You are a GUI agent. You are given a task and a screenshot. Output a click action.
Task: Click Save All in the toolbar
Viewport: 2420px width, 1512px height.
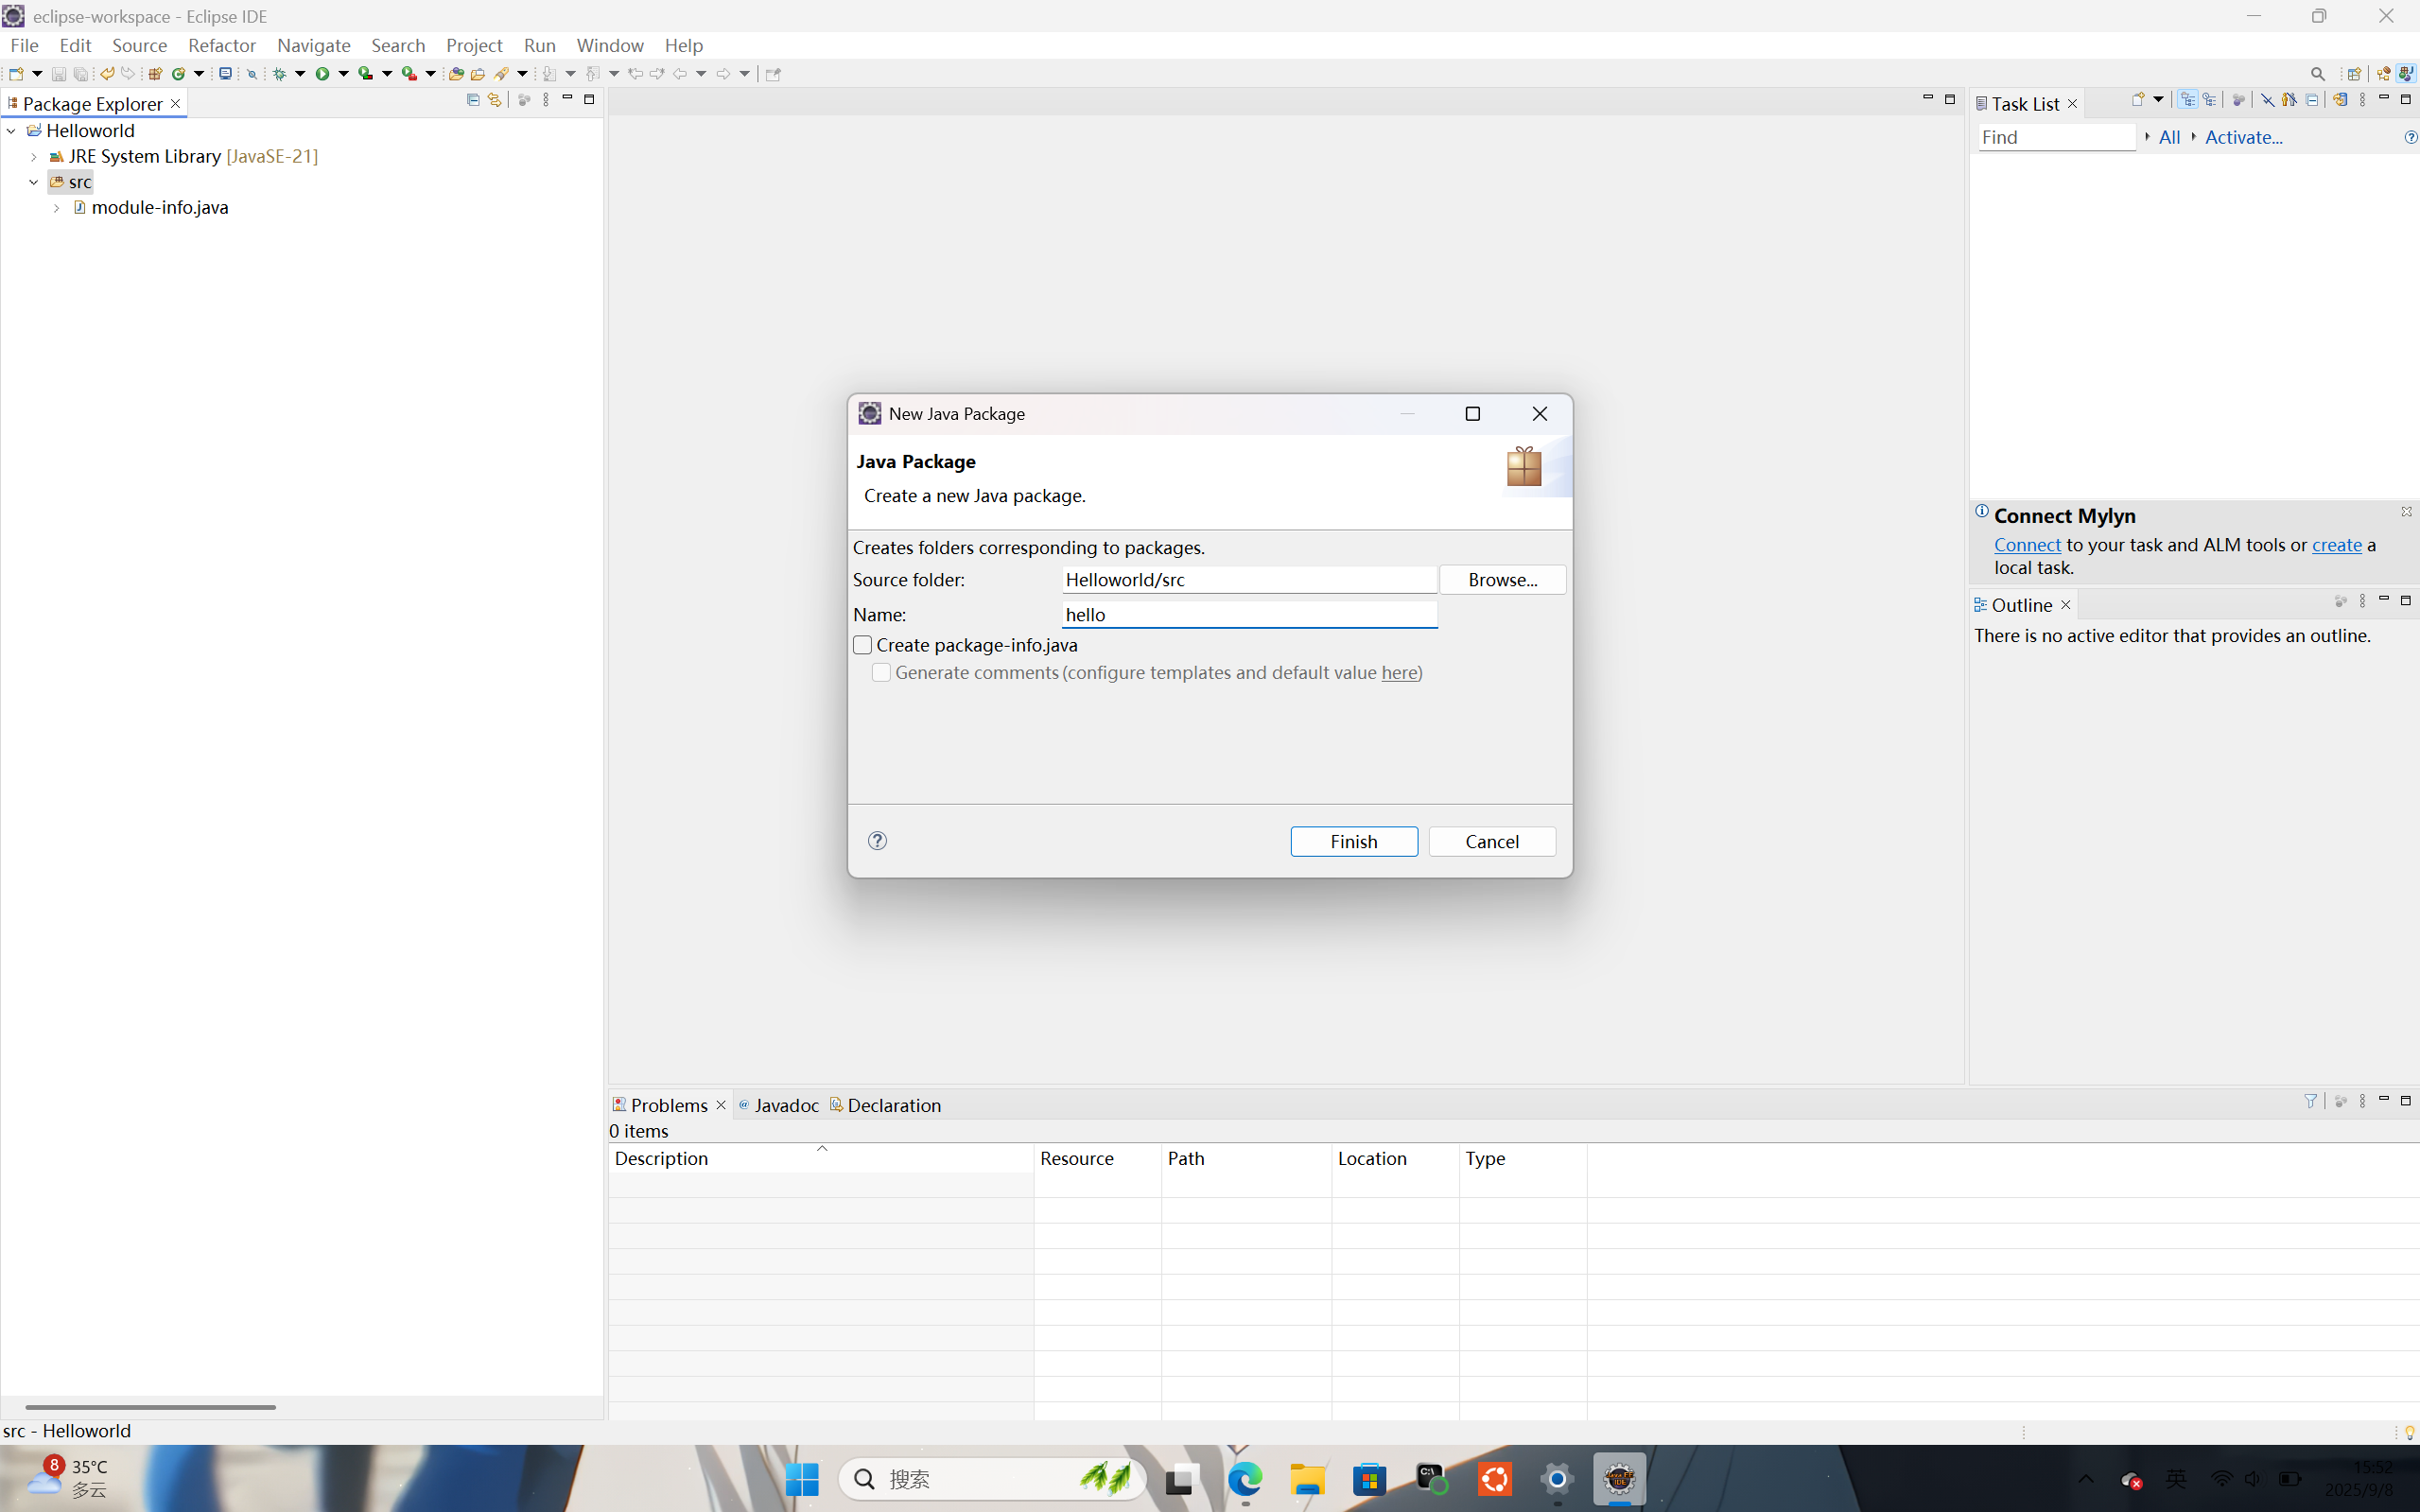pos(80,73)
